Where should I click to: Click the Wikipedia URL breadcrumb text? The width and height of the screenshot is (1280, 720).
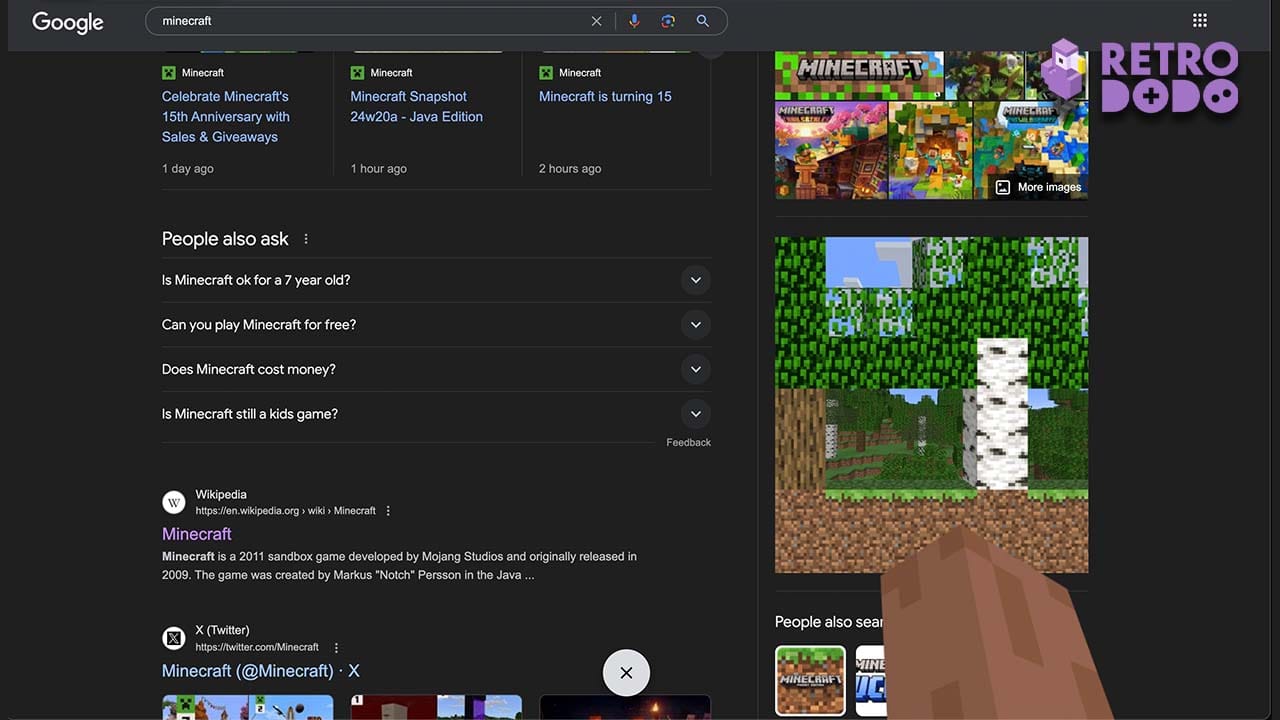285,511
